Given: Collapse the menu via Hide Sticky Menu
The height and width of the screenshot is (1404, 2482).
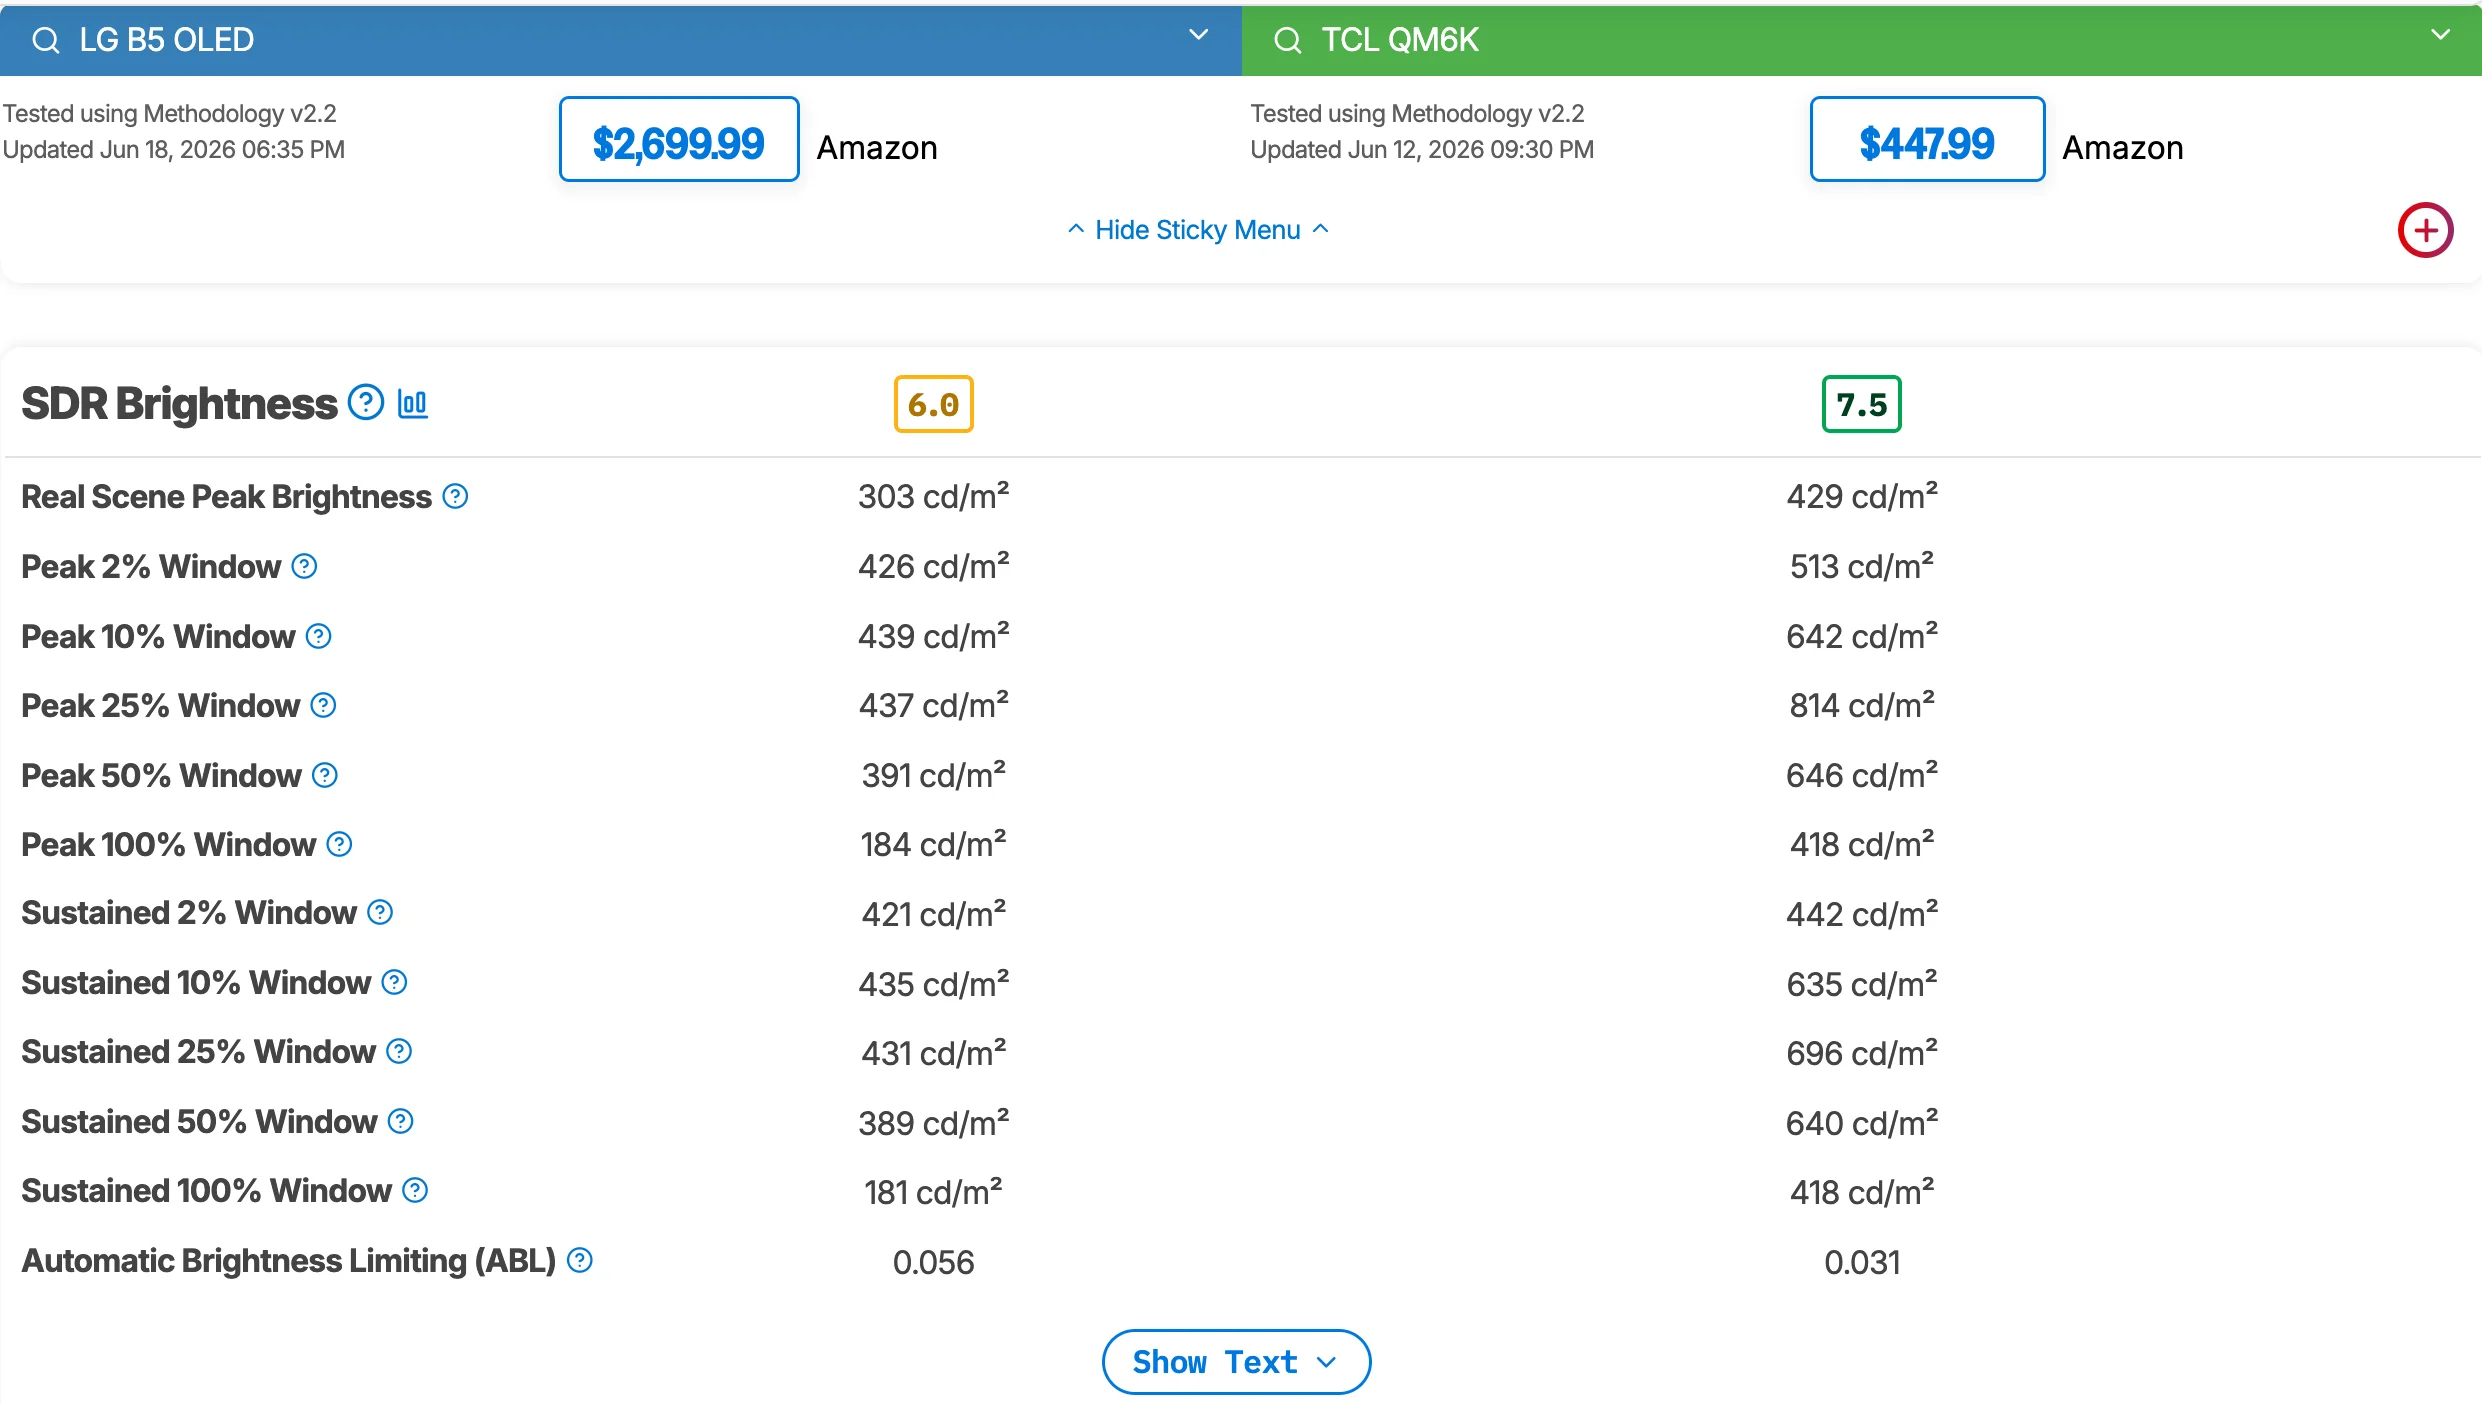Looking at the screenshot, I should (x=1198, y=230).
